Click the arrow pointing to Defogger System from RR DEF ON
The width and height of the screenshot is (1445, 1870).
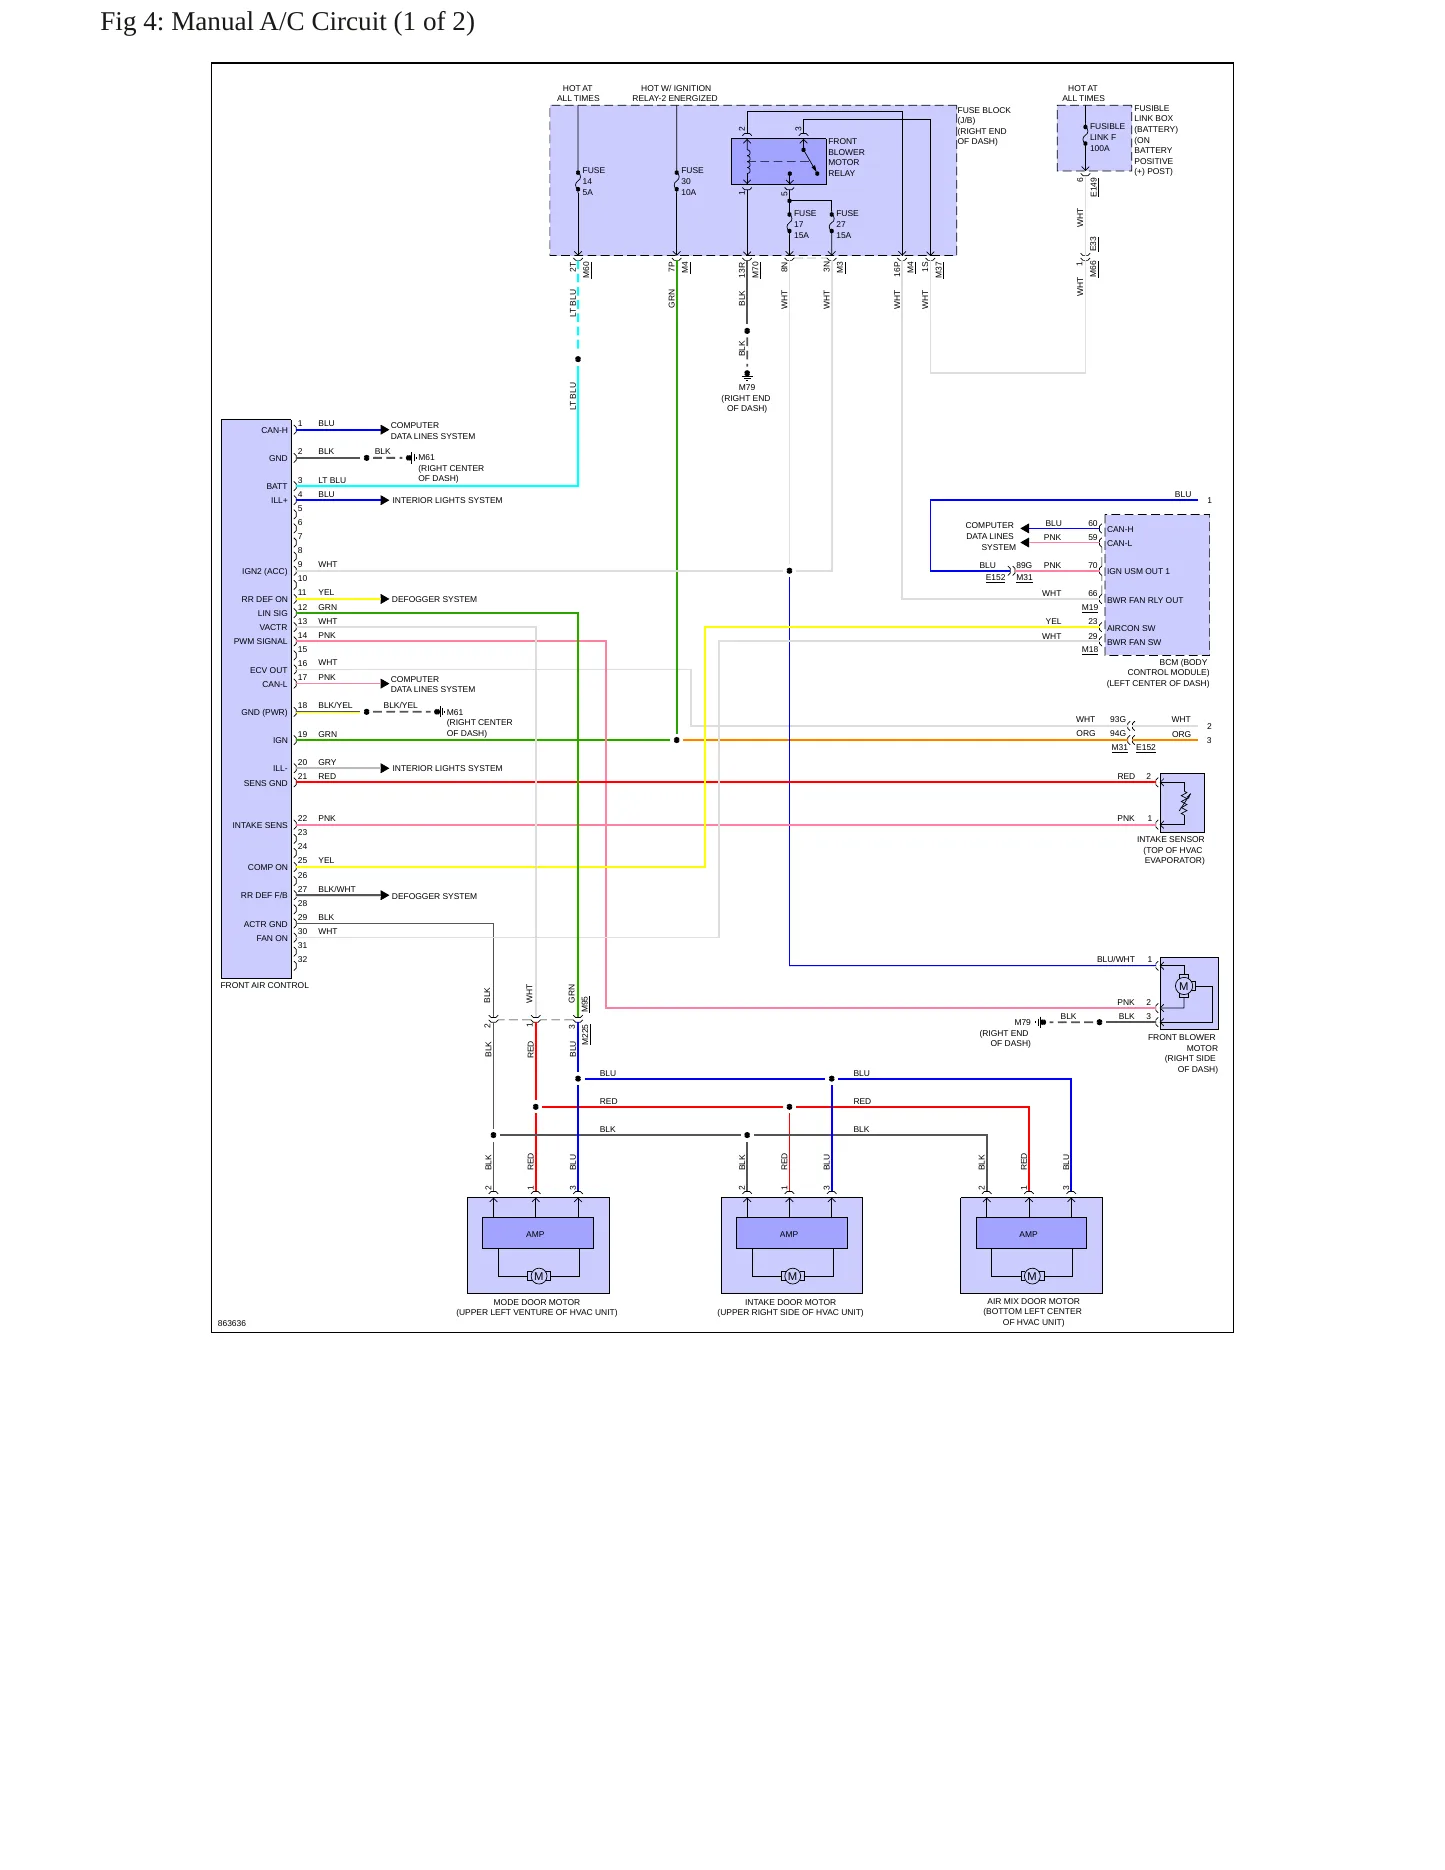click(x=384, y=599)
